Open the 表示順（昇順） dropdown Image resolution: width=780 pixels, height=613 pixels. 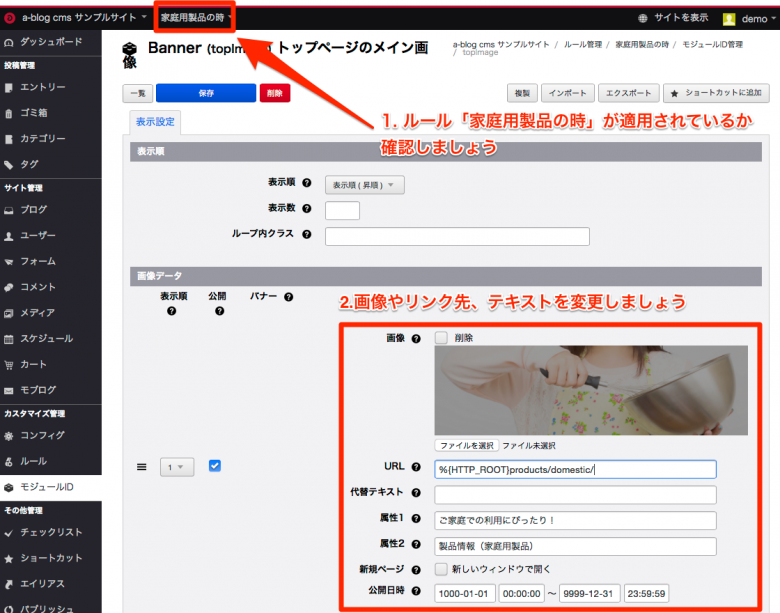pyautogui.click(x=364, y=185)
